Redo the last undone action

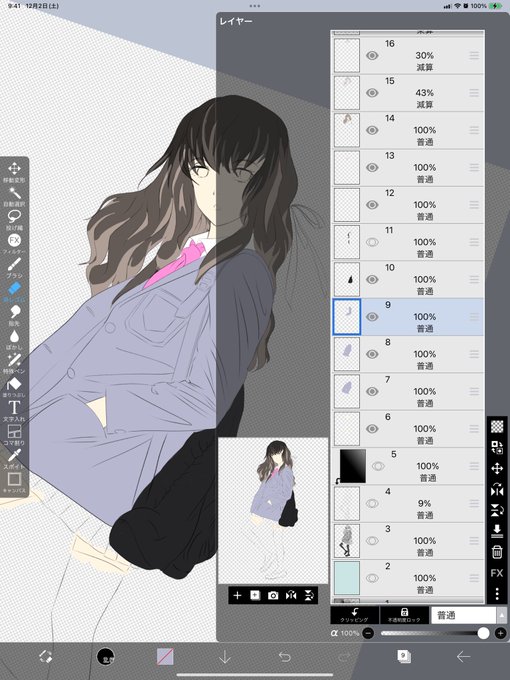(x=344, y=657)
